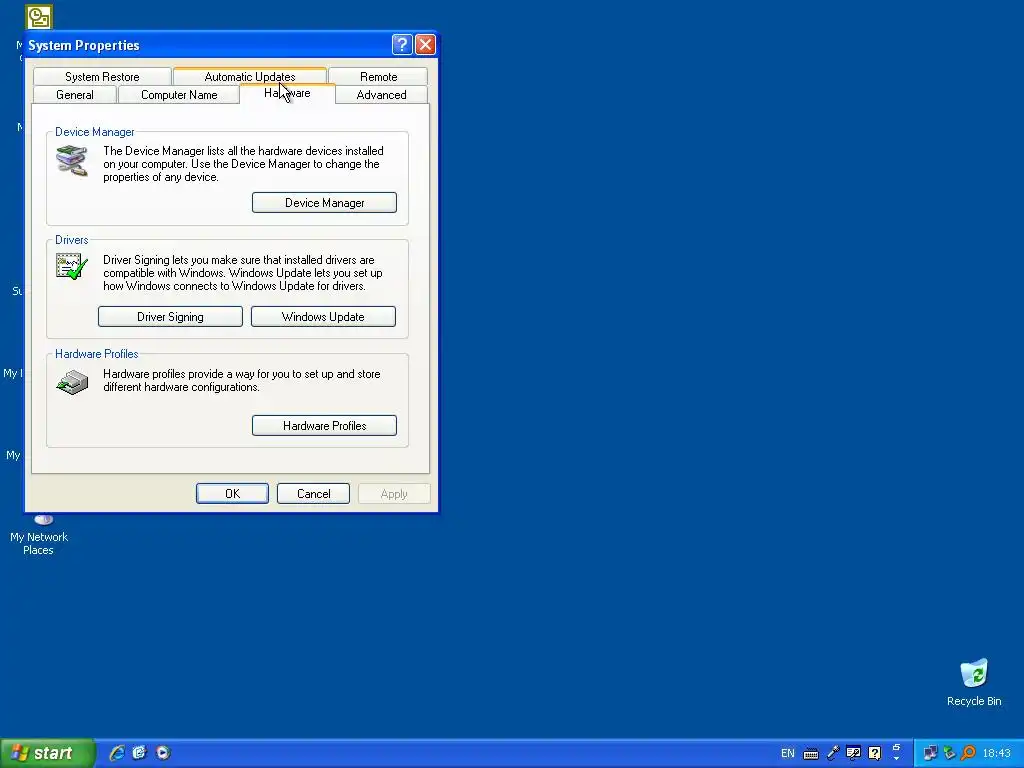Click the orange magnifier tray icon
Screen dimensions: 1024x768
pyautogui.click(x=968, y=754)
